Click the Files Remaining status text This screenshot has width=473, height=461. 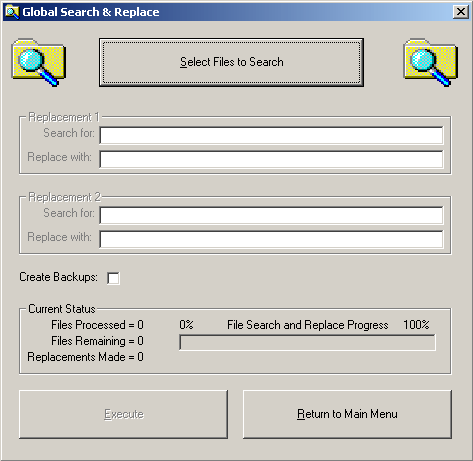pyautogui.click(x=97, y=341)
